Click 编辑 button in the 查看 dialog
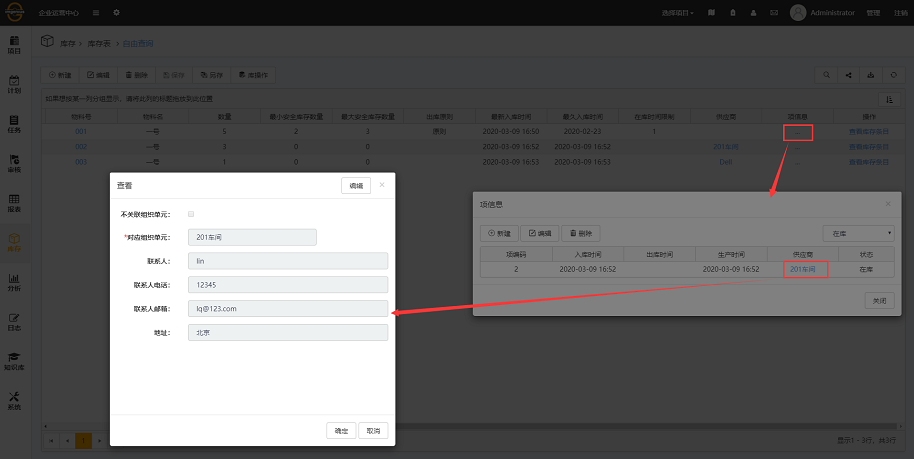 tap(355, 186)
